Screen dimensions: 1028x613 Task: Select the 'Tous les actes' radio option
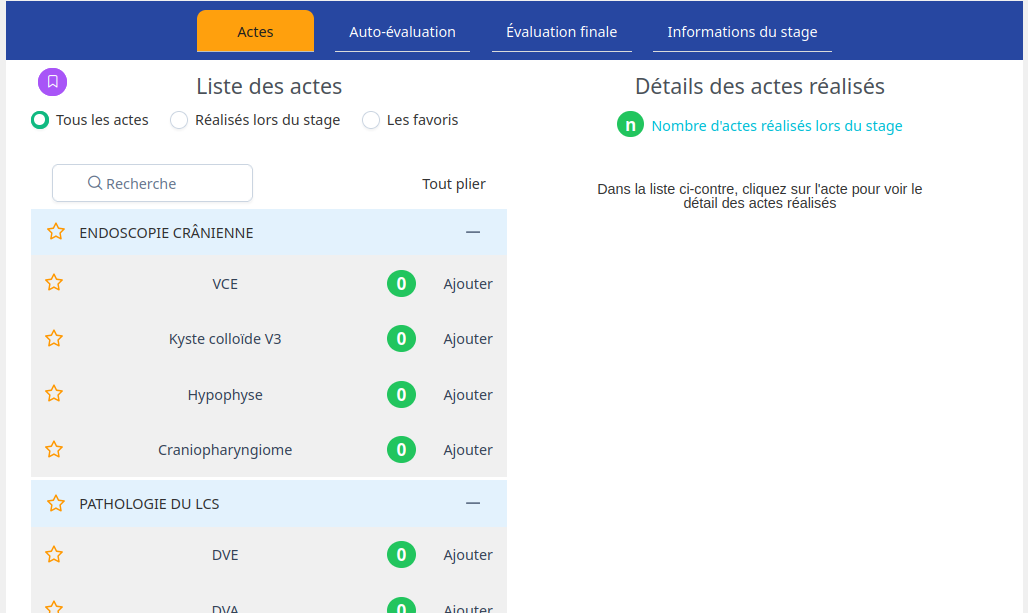(x=40, y=120)
